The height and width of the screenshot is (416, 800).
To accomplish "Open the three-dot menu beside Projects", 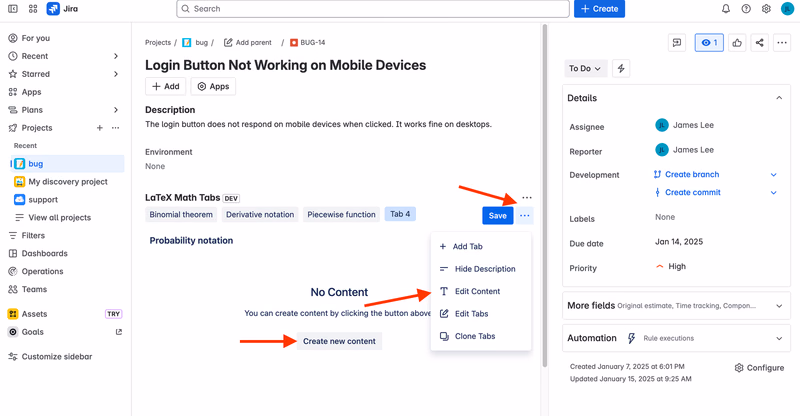I will click(x=116, y=128).
